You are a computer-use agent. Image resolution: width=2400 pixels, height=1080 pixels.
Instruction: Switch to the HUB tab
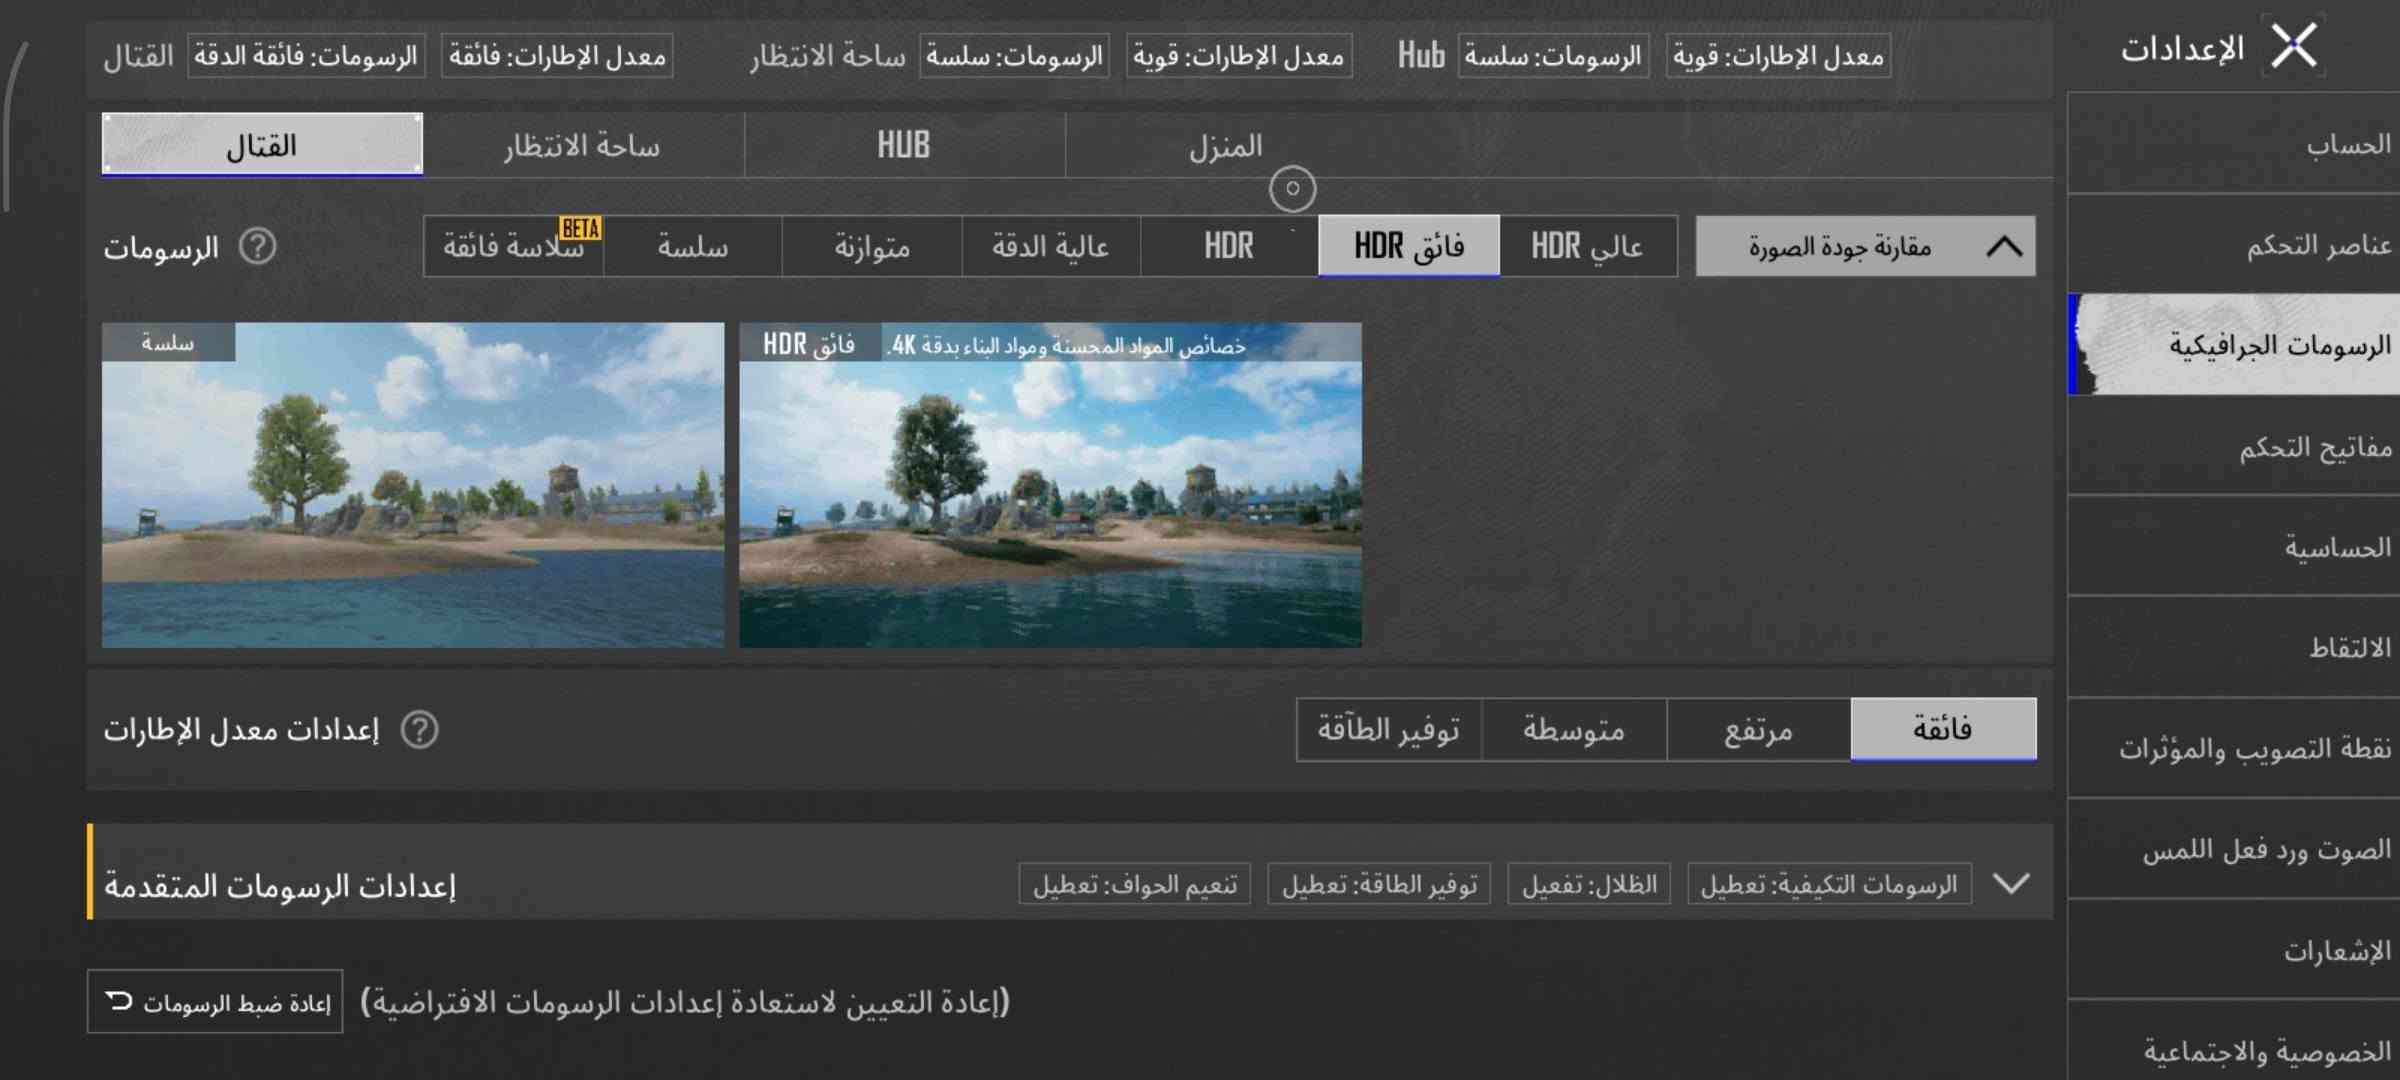pyautogui.click(x=904, y=146)
